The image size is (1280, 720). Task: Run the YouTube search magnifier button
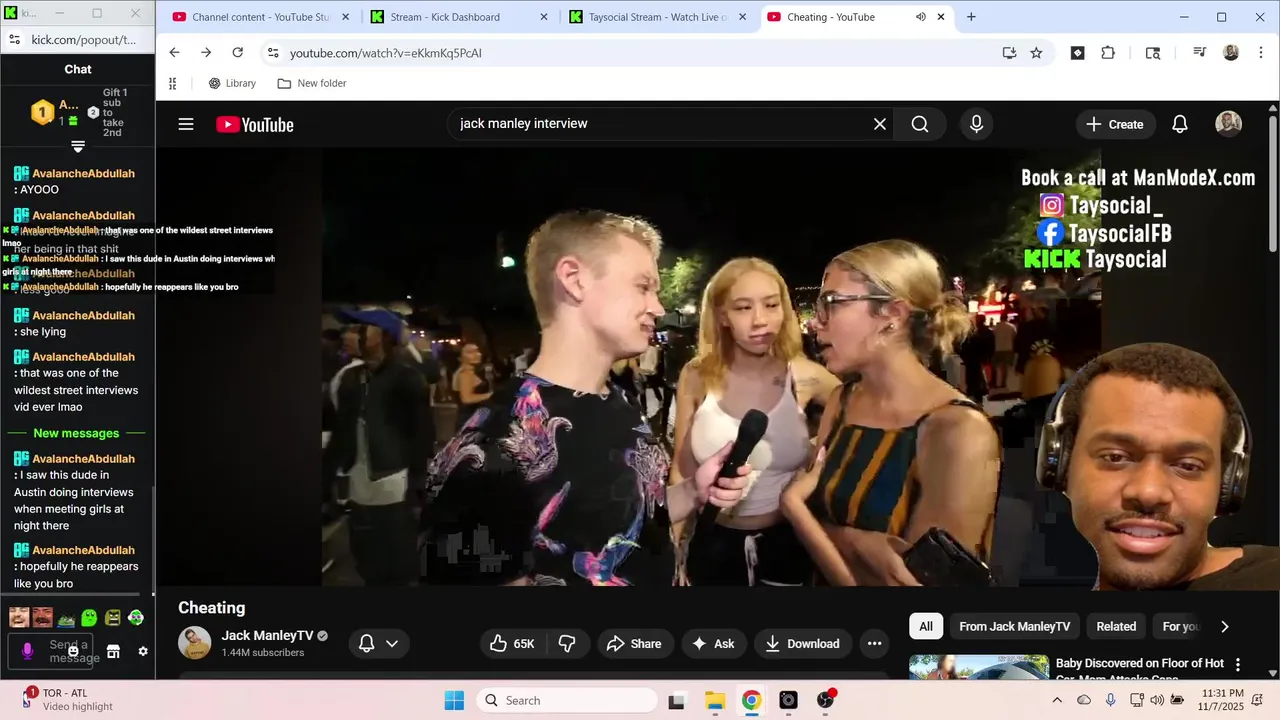920,124
